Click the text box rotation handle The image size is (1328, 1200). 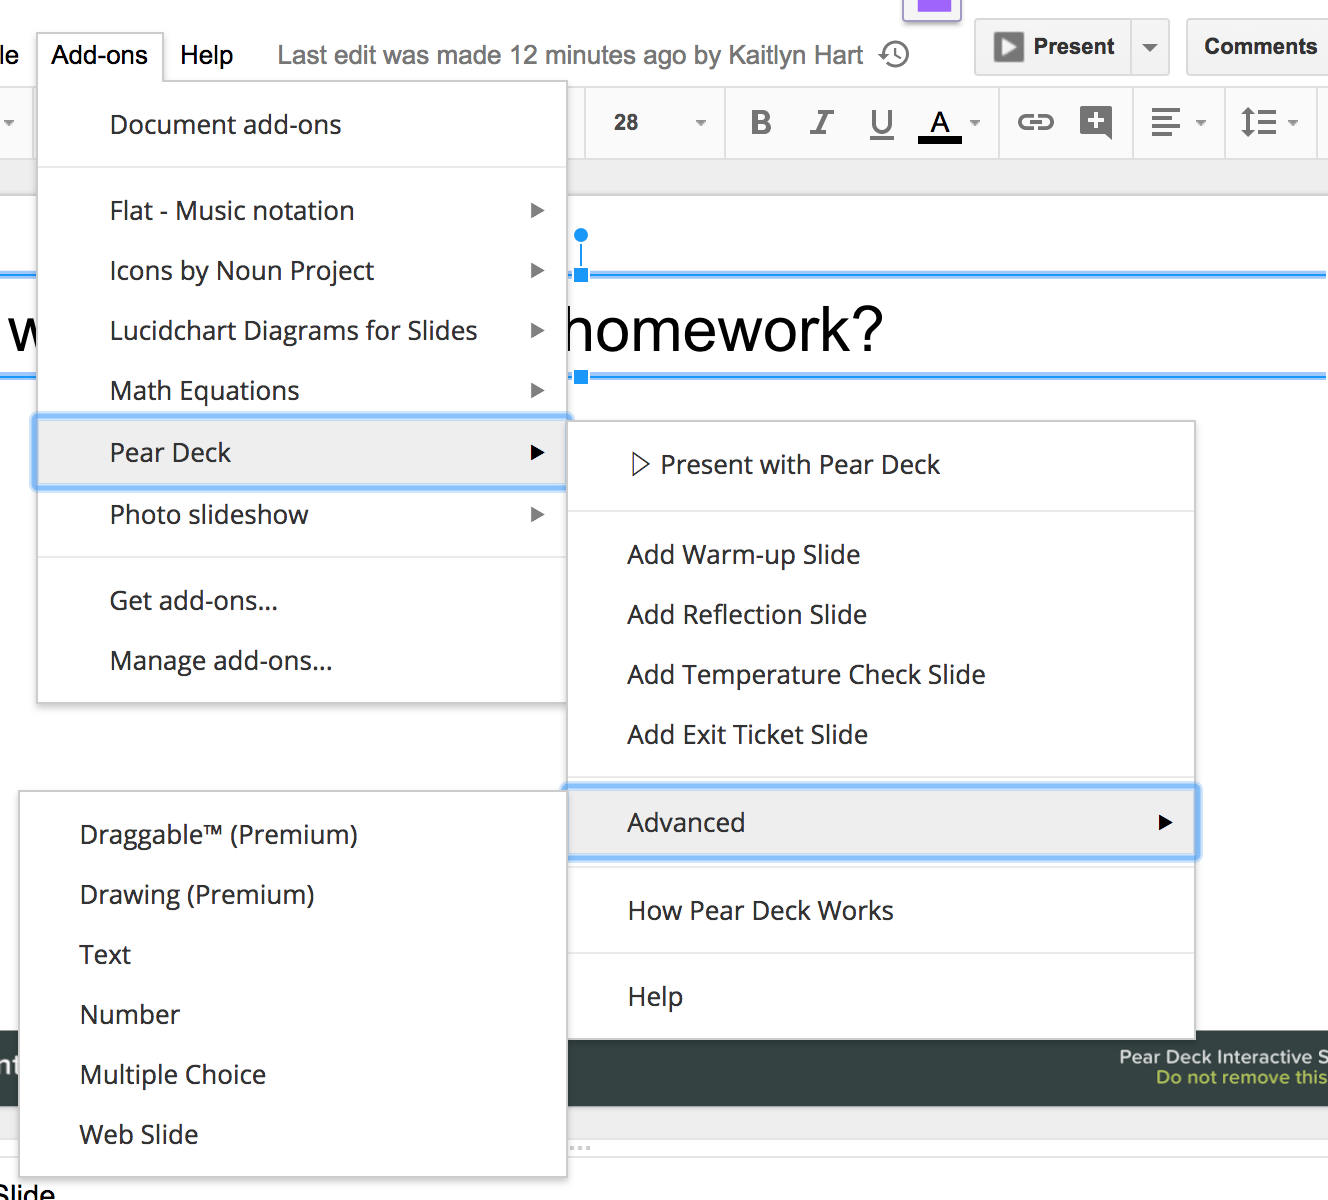tap(581, 235)
